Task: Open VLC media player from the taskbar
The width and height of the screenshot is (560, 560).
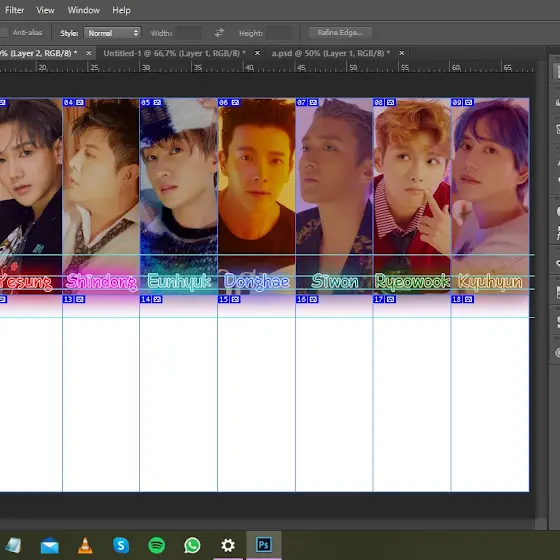Action: tap(85, 546)
